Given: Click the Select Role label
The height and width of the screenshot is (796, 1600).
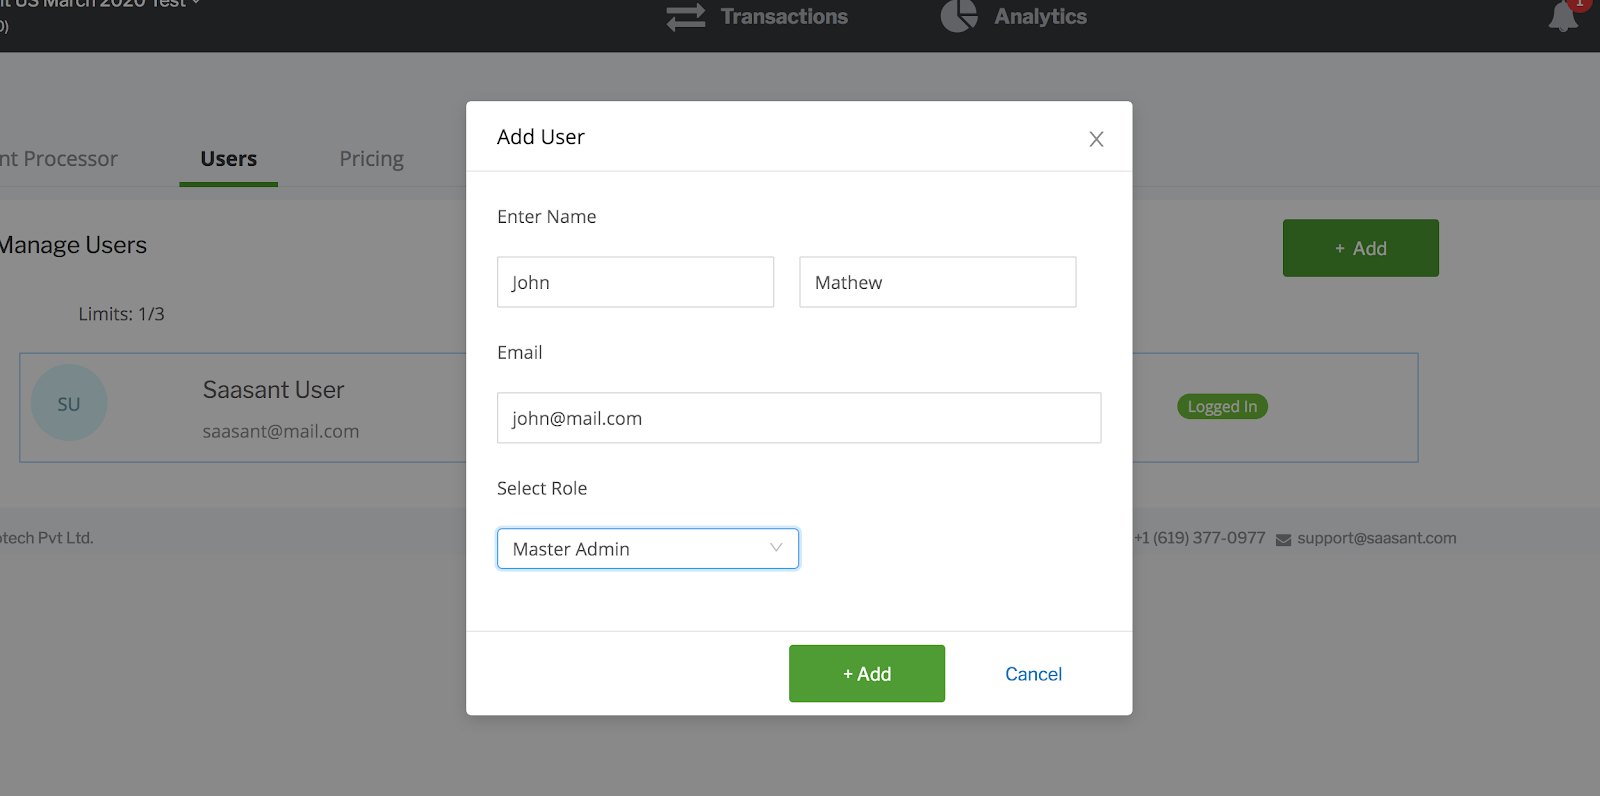Looking at the screenshot, I should click(542, 488).
